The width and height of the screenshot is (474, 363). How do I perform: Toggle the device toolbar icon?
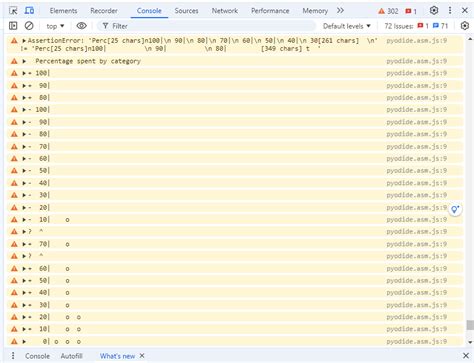coord(29,11)
